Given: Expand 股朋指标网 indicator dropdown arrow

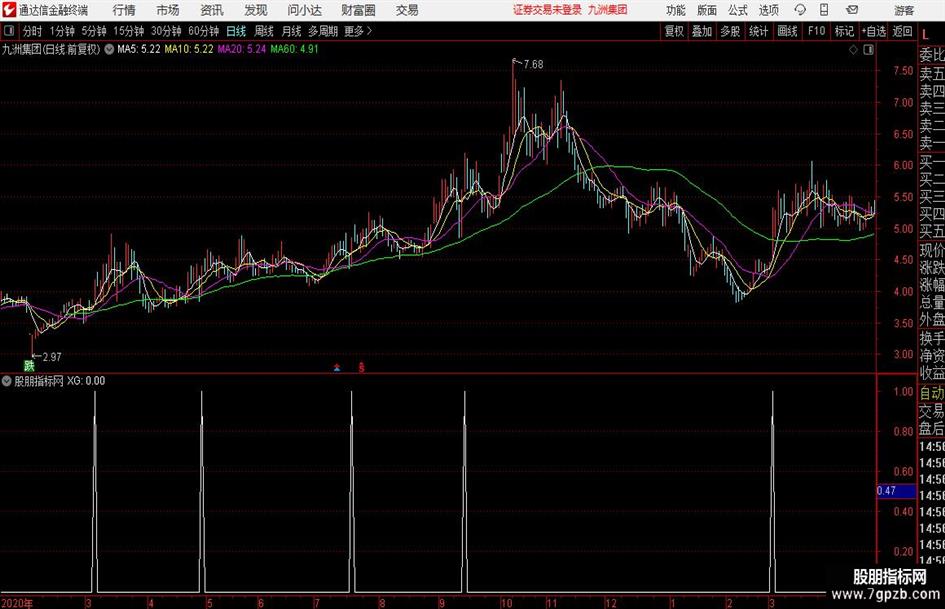Looking at the screenshot, I should pos(7,381).
